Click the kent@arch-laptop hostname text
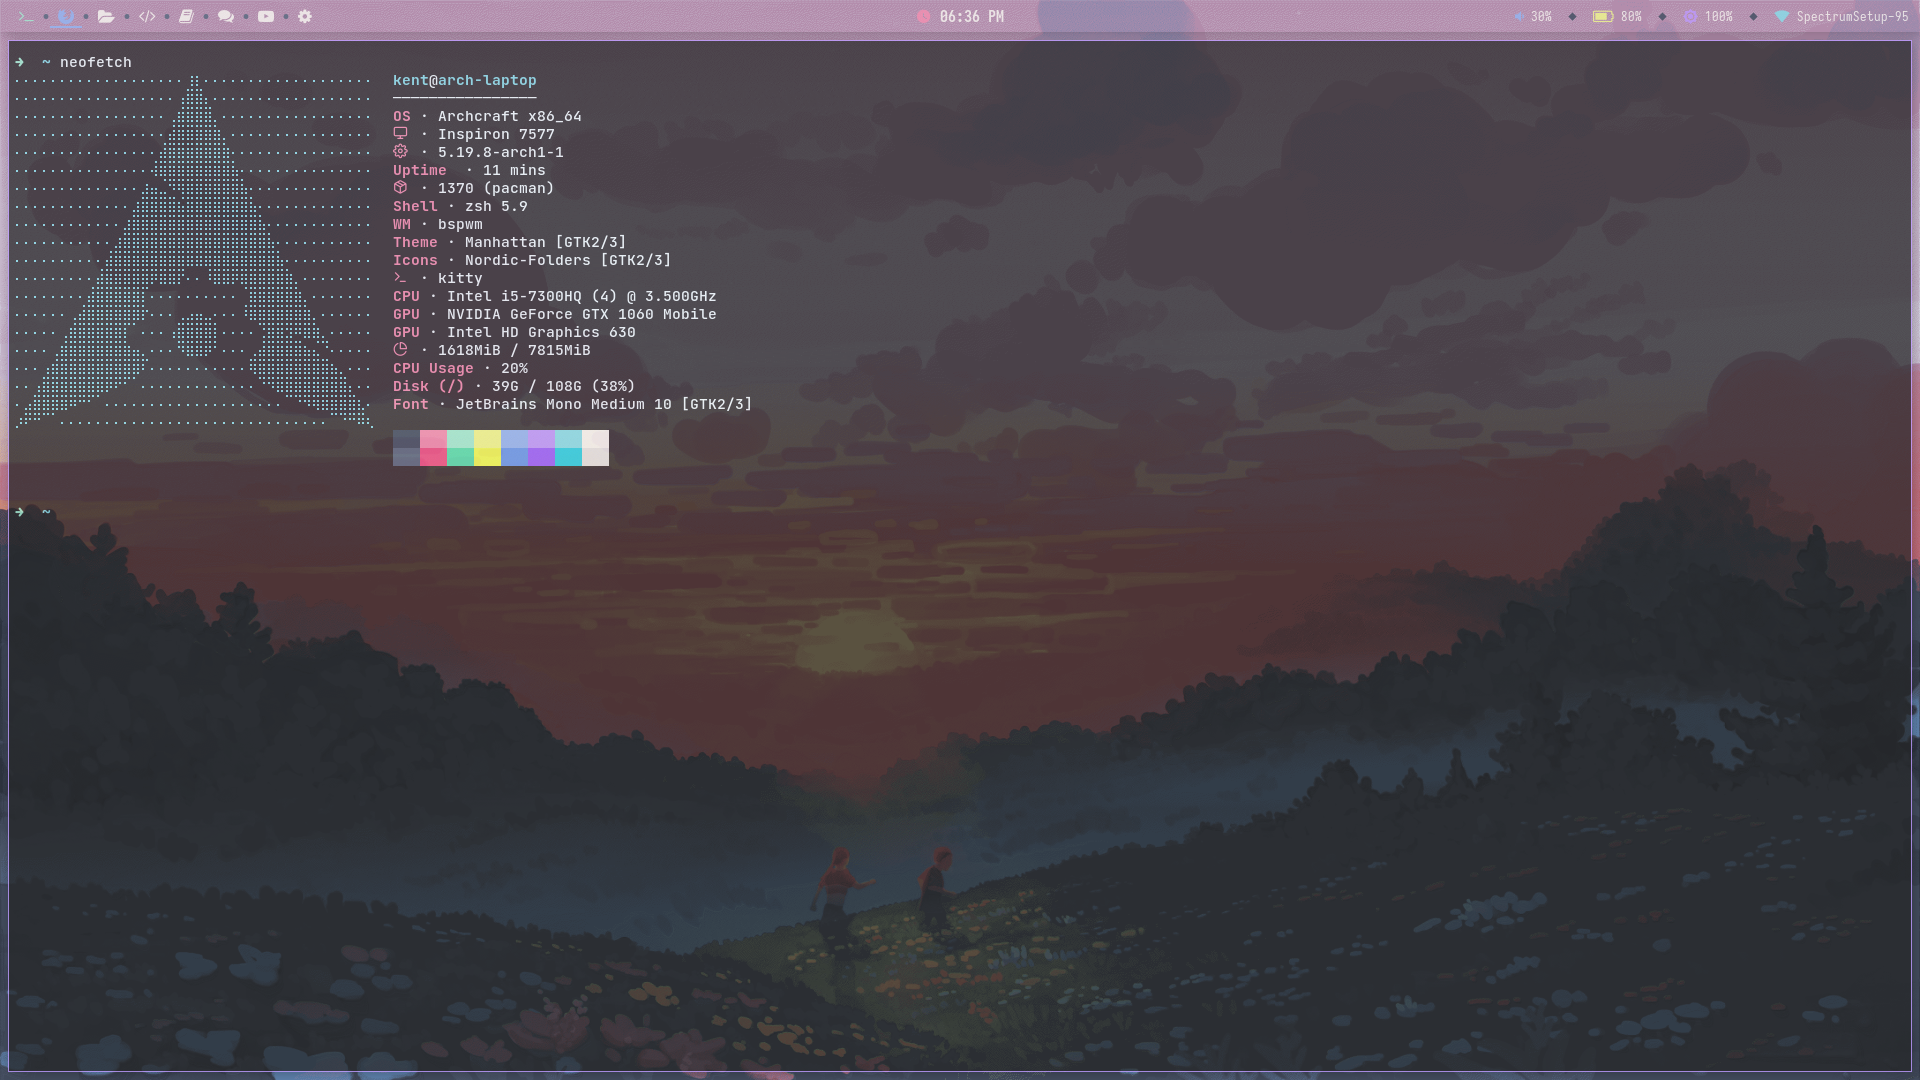 464,79
